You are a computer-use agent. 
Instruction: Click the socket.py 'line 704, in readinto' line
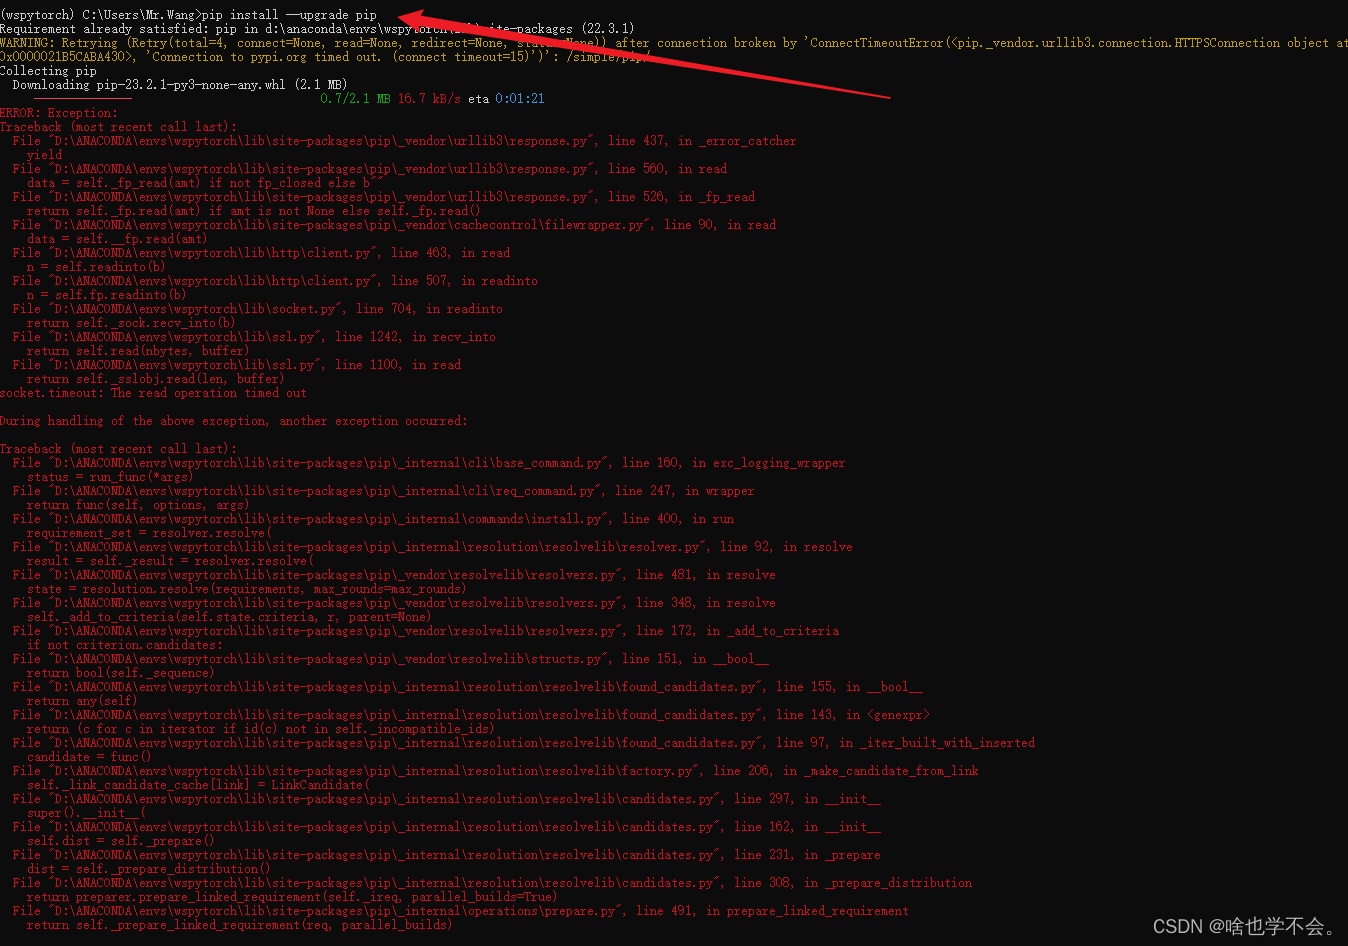258,309
